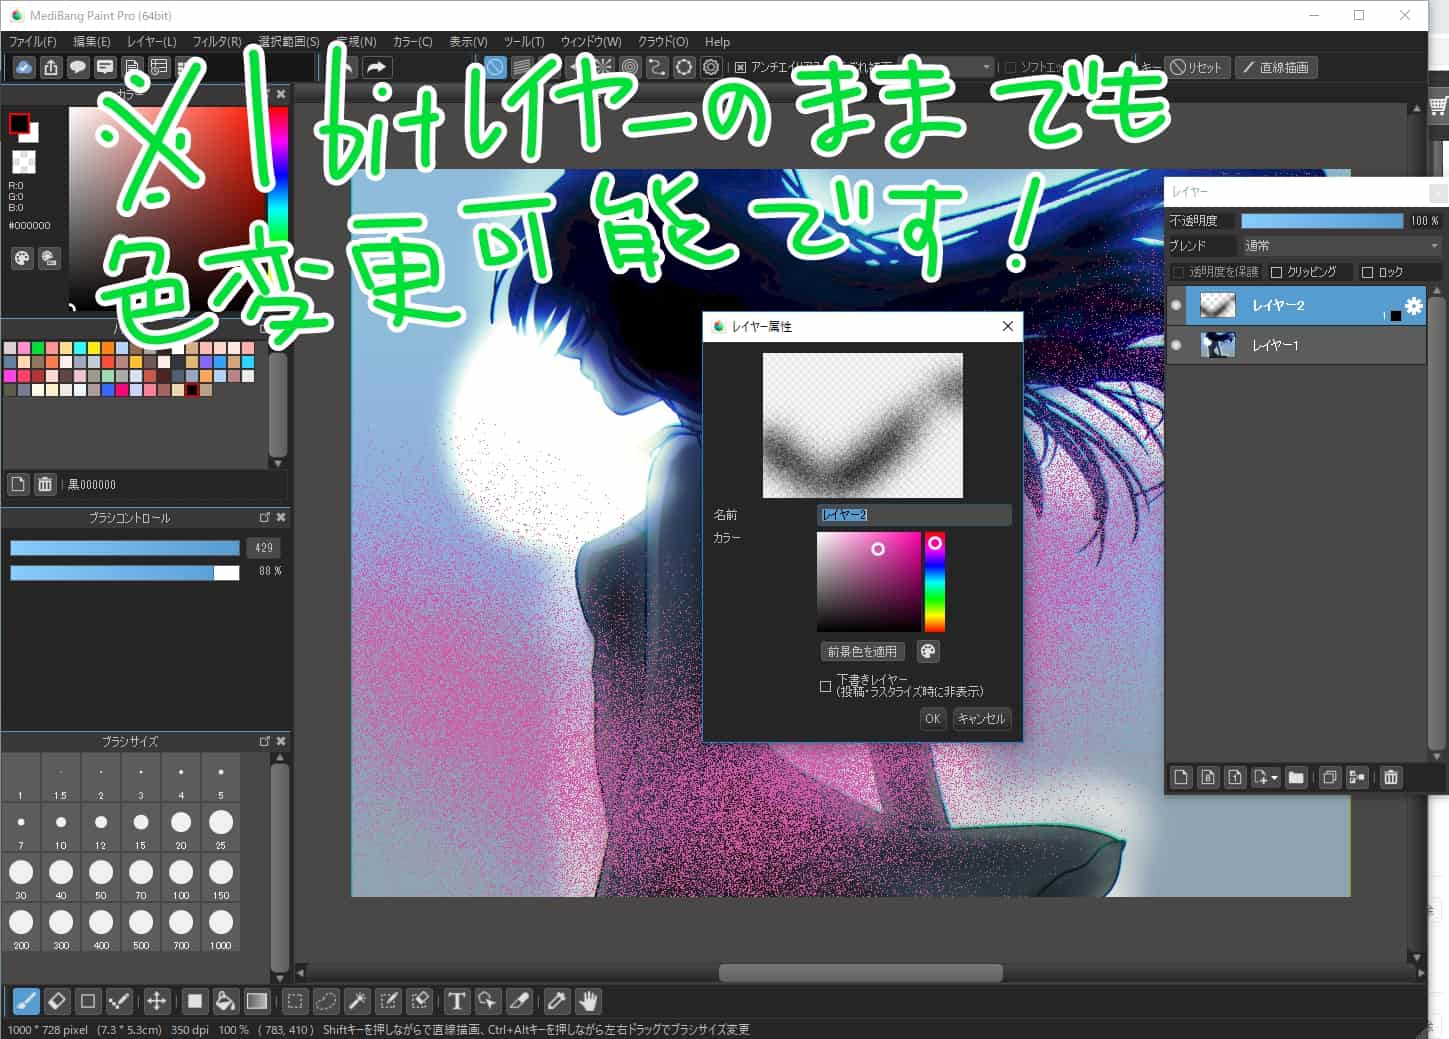Viewport: 1449px width, 1039px height.
Task: Click the Redo arrow in toolbar
Action: coord(376,67)
